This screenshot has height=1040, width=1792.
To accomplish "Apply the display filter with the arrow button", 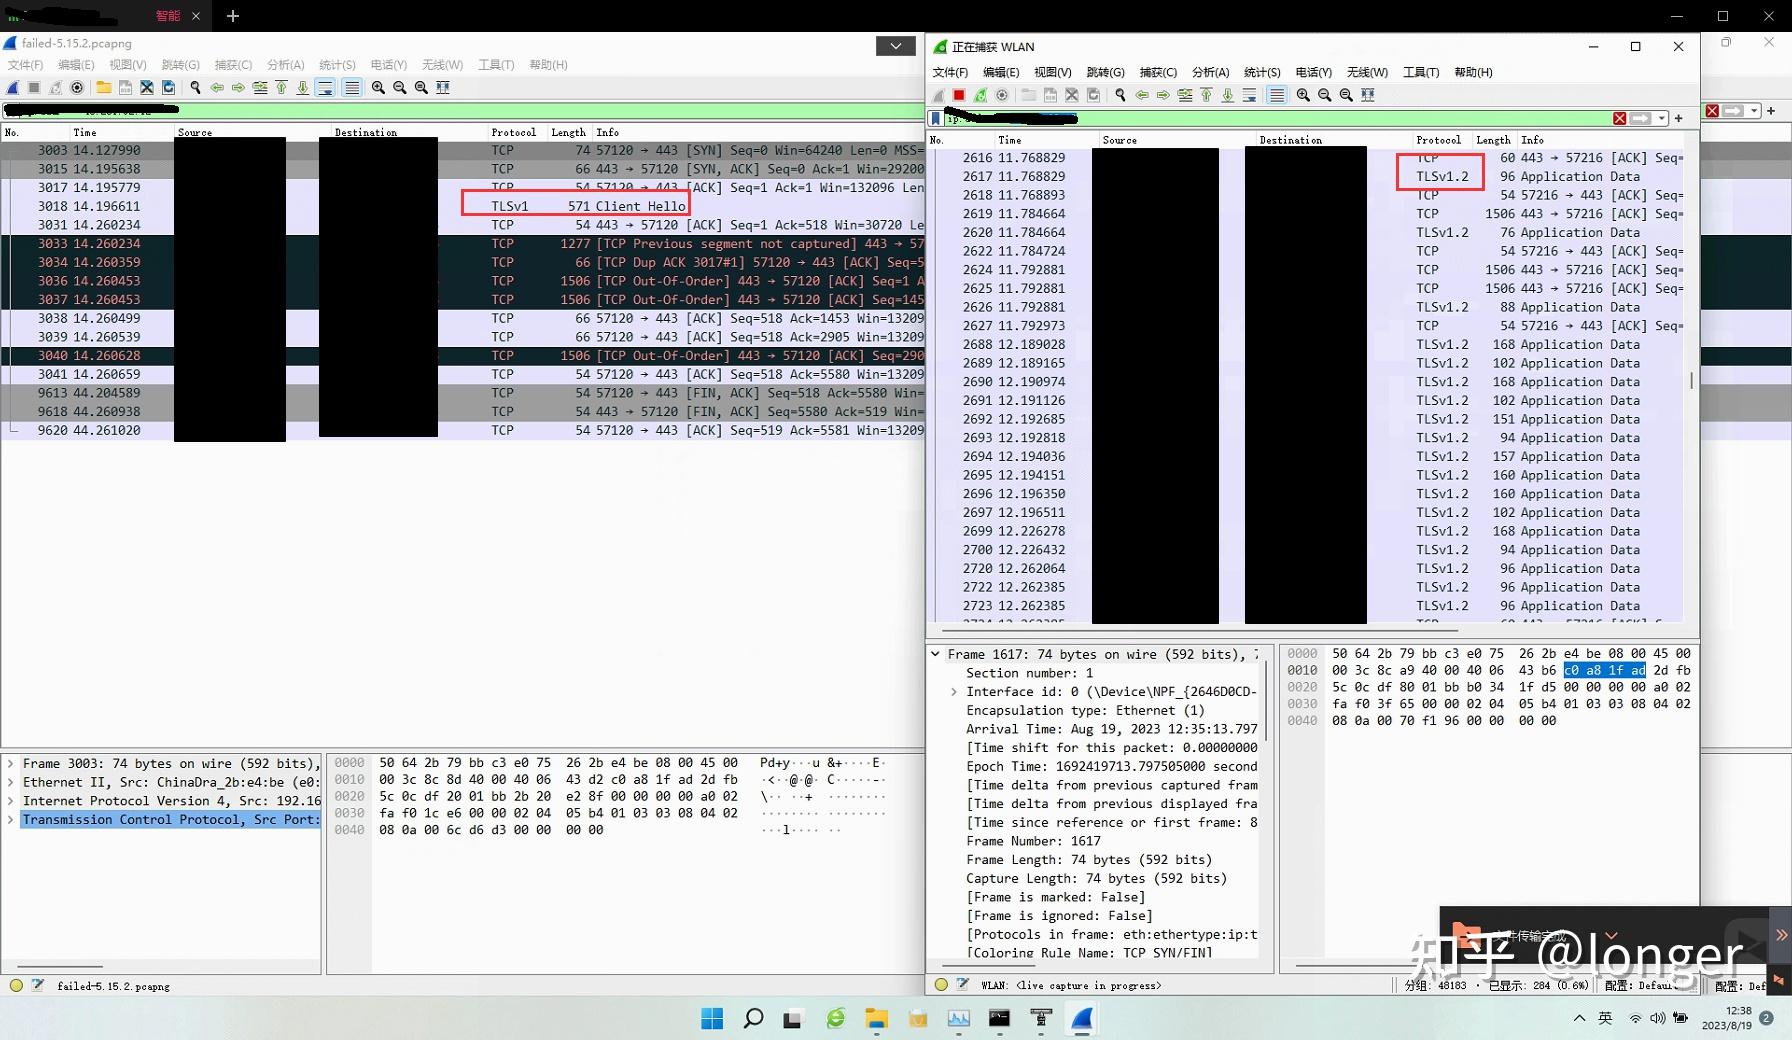I will (1641, 118).
